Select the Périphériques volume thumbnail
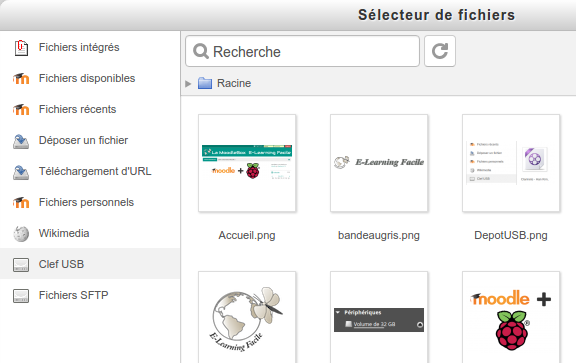This screenshot has height=363, width=576. [379, 317]
